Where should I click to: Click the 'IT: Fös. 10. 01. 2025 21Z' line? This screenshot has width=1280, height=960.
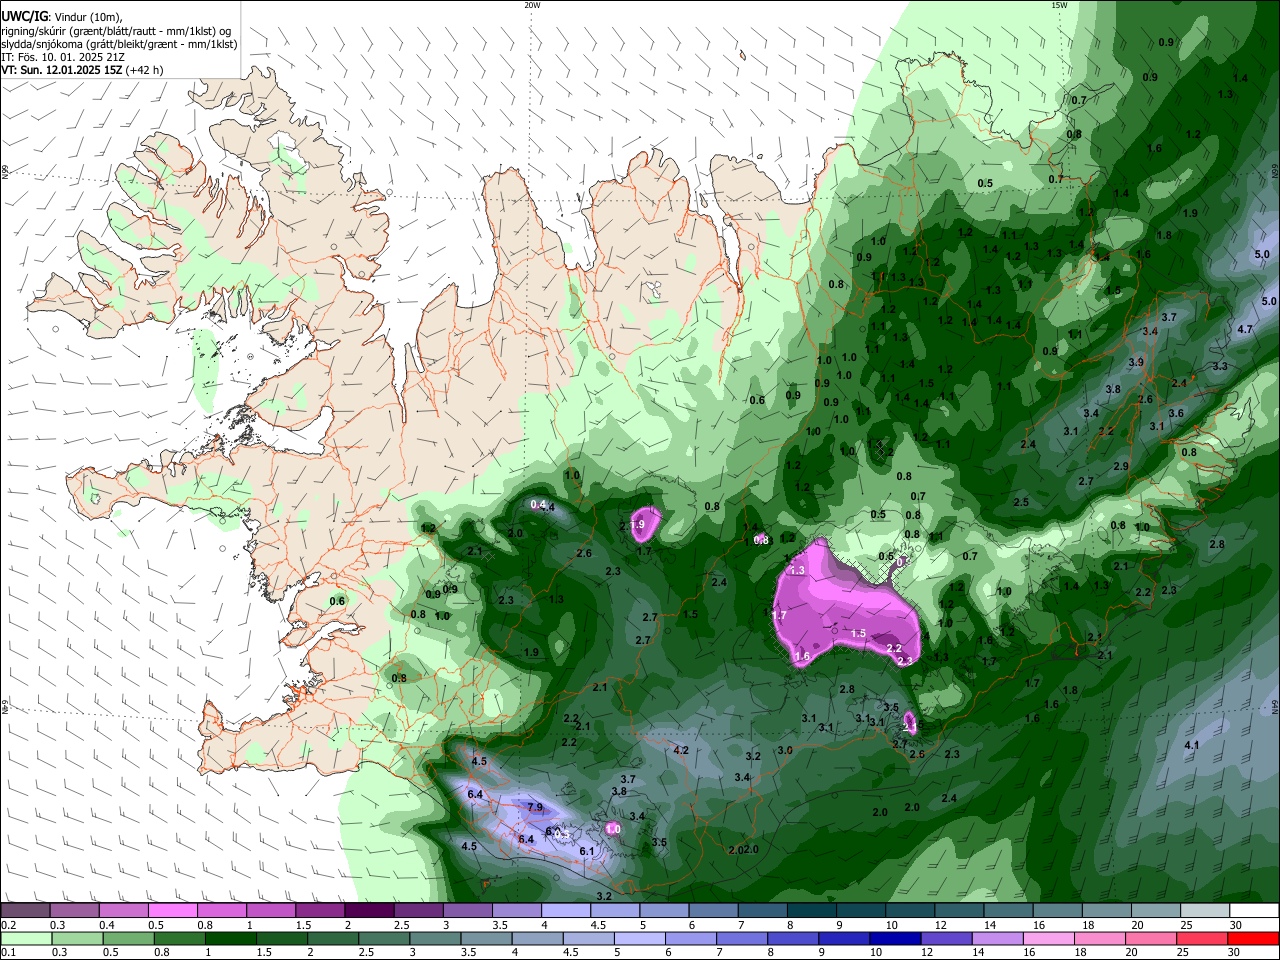[x=63, y=57]
